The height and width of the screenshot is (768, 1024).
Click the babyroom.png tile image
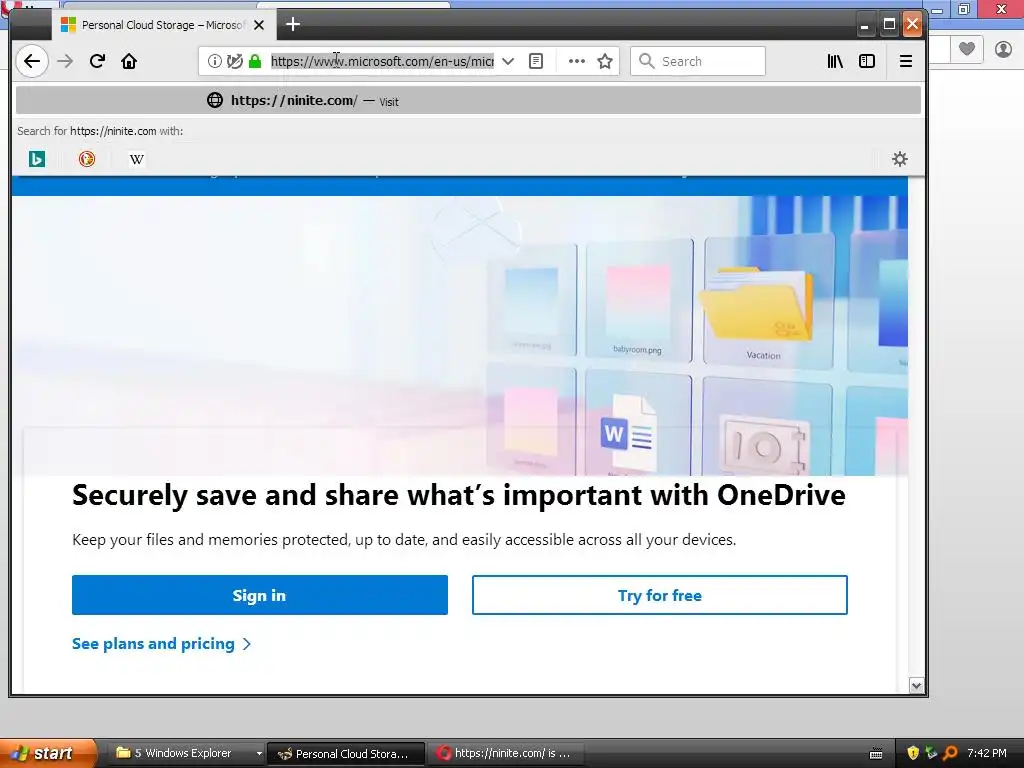click(638, 300)
